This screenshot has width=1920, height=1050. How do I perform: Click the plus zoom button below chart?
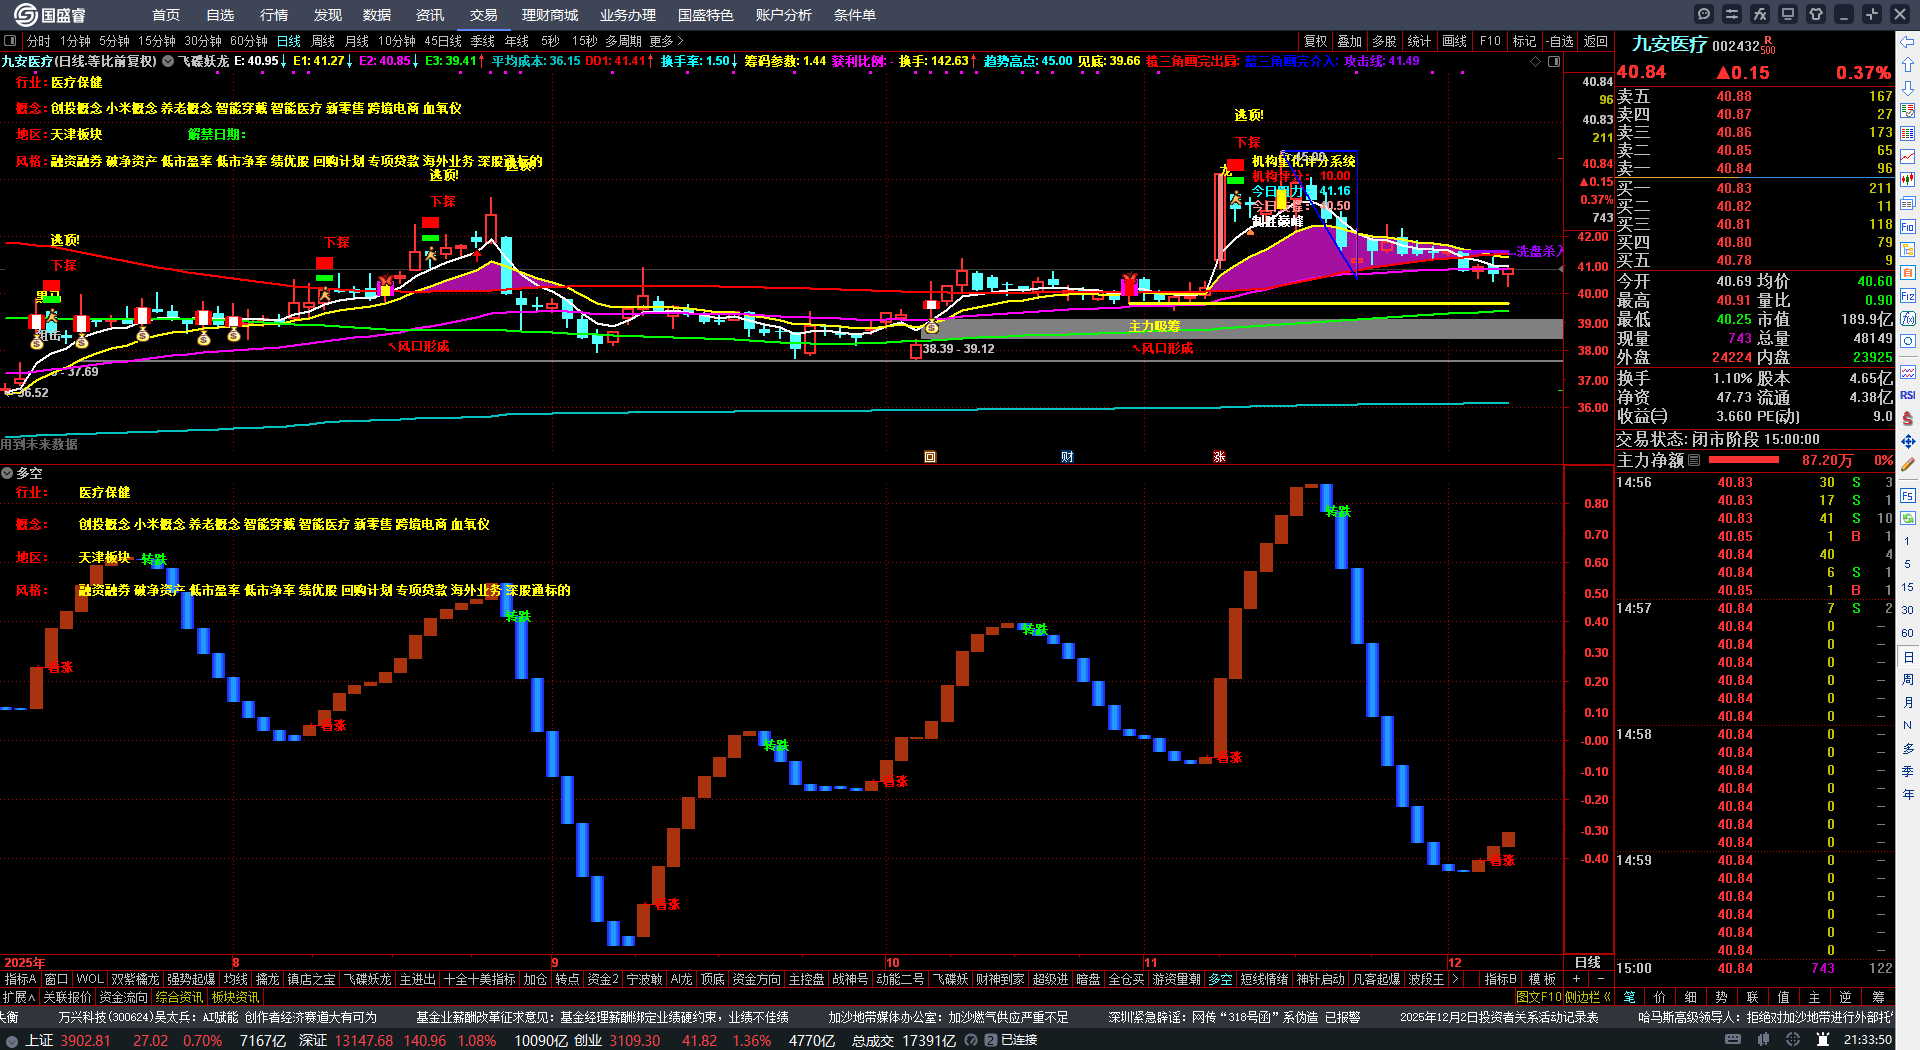coord(1576,979)
